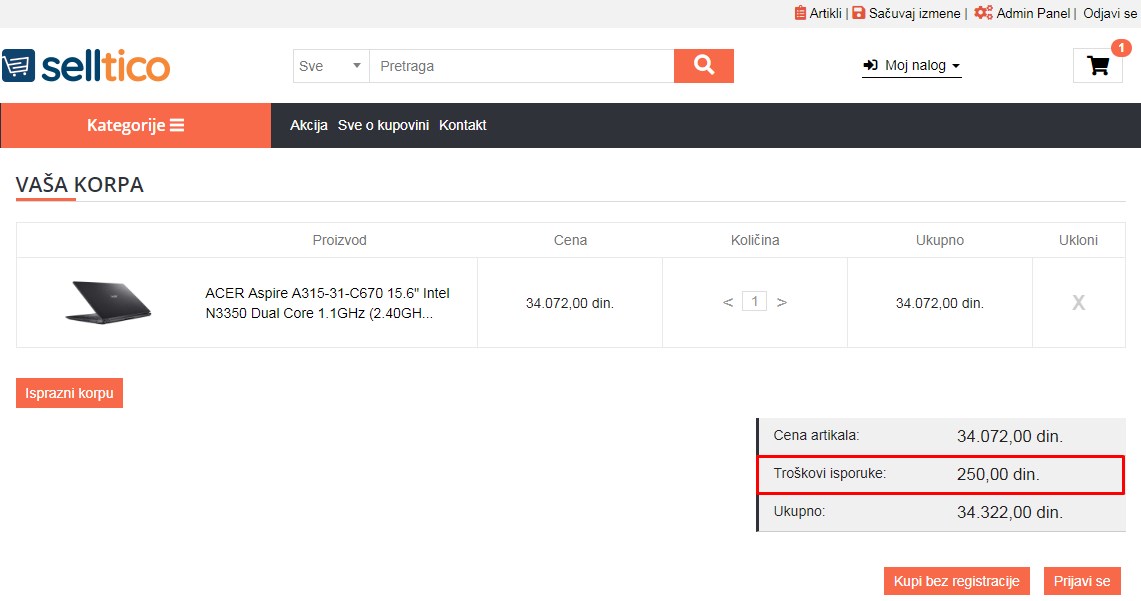This screenshot has height=601, width=1141.
Task: Click the Admin Panel gears icon
Action: point(983,12)
